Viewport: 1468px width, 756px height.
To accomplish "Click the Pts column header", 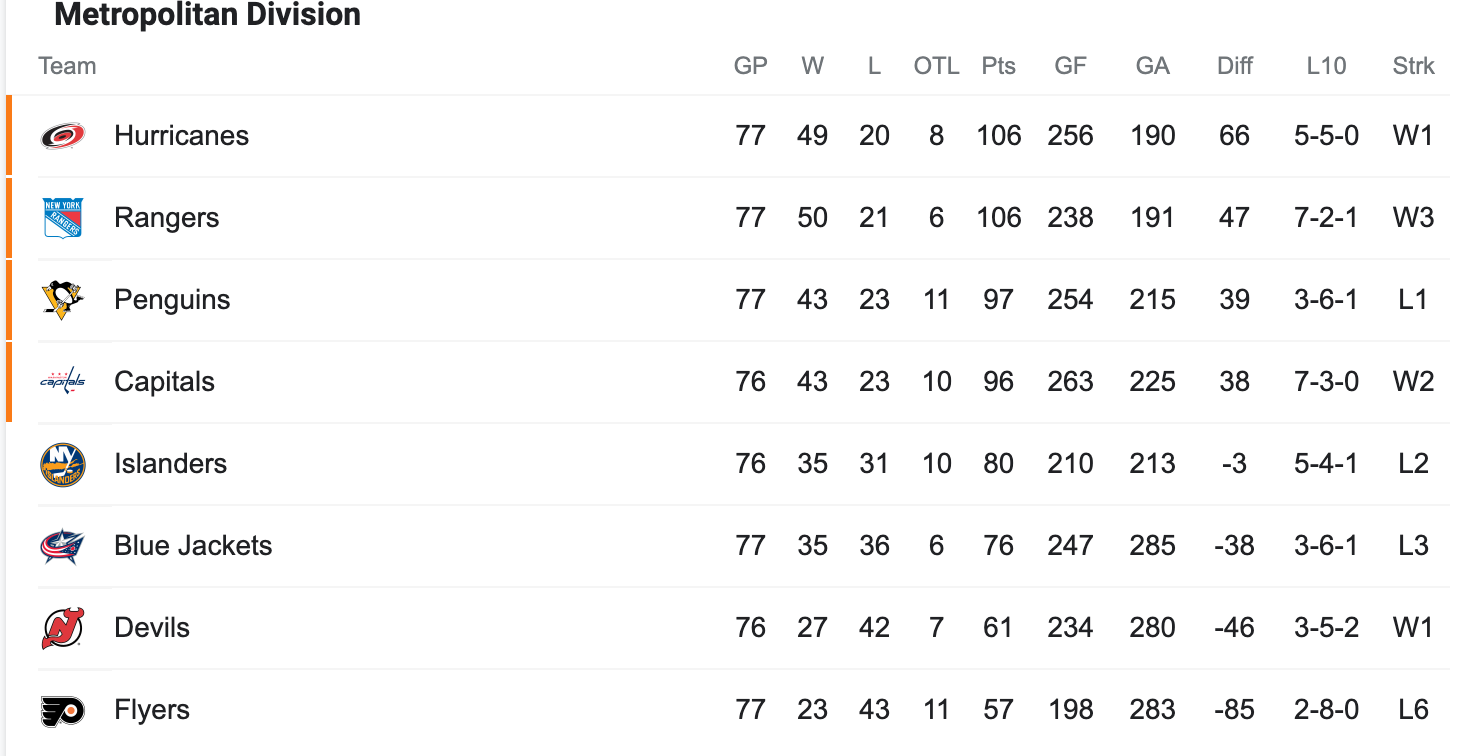I will (998, 67).
